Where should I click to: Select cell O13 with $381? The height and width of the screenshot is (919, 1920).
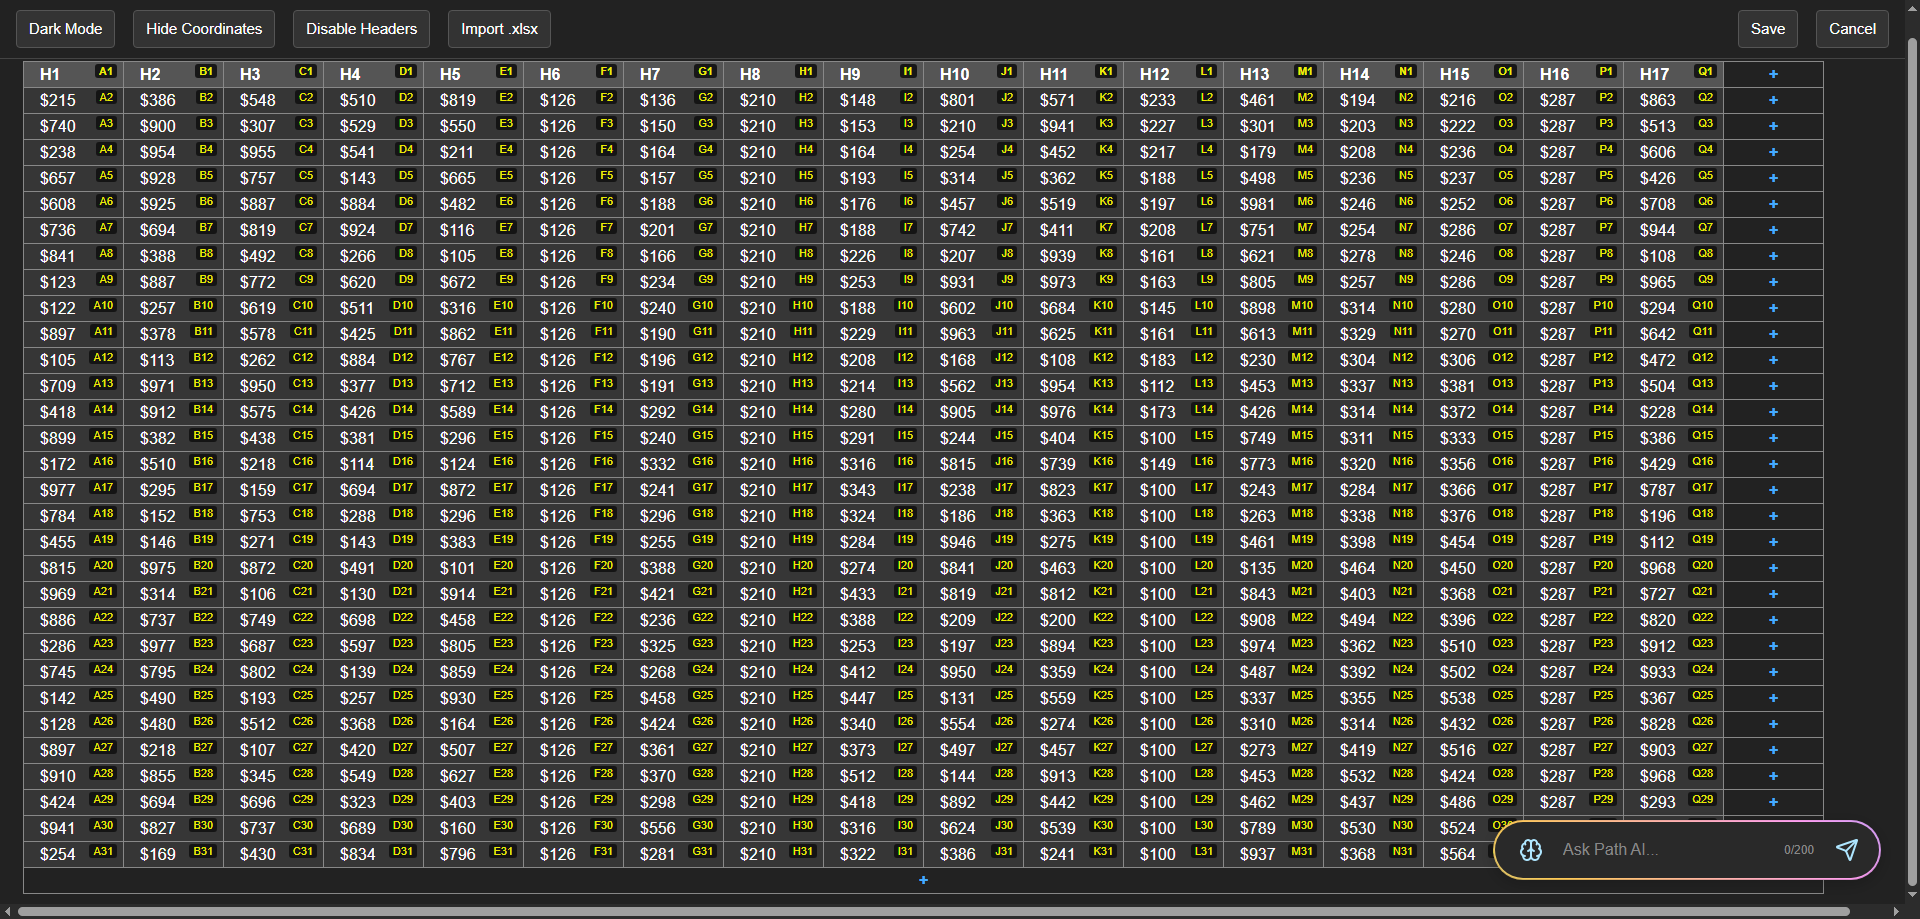click(1473, 386)
